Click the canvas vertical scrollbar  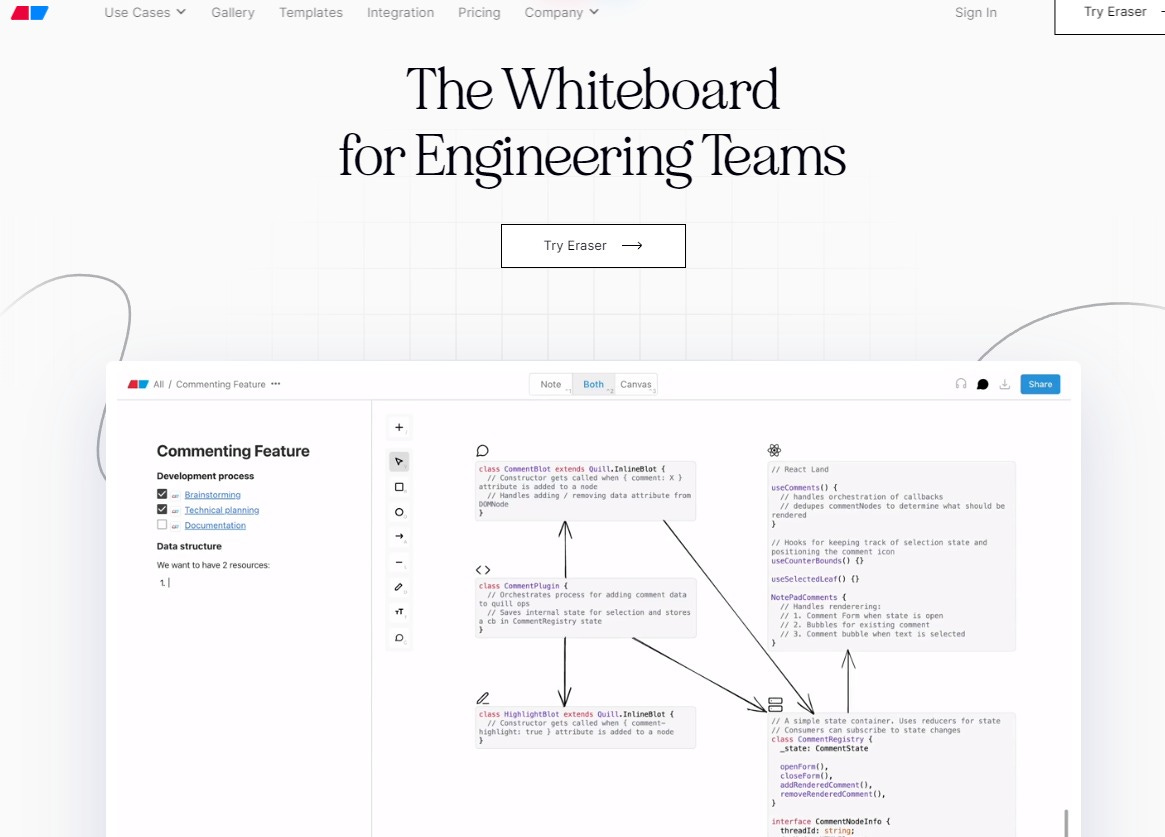[1066, 823]
